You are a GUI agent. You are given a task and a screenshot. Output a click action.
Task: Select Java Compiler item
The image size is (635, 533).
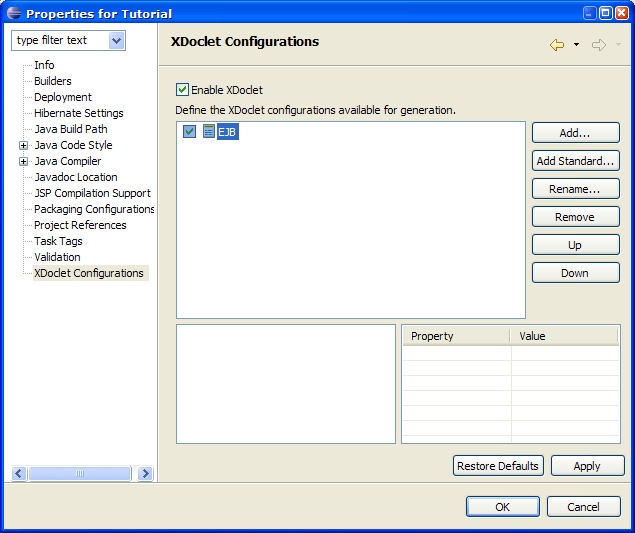click(68, 161)
